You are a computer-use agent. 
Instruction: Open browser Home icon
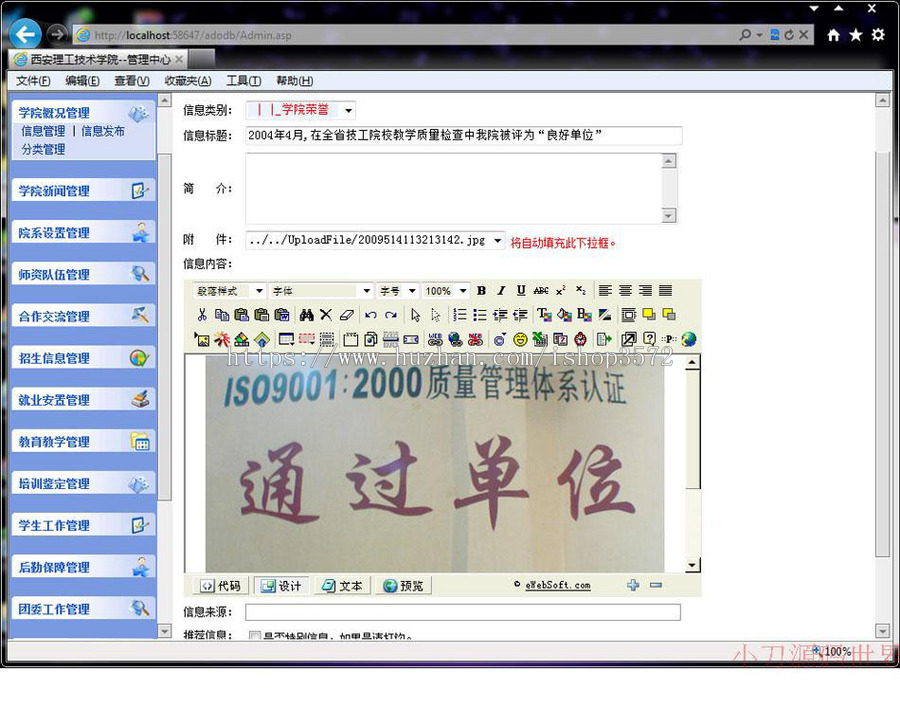pyautogui.click(x=833, y=35)
